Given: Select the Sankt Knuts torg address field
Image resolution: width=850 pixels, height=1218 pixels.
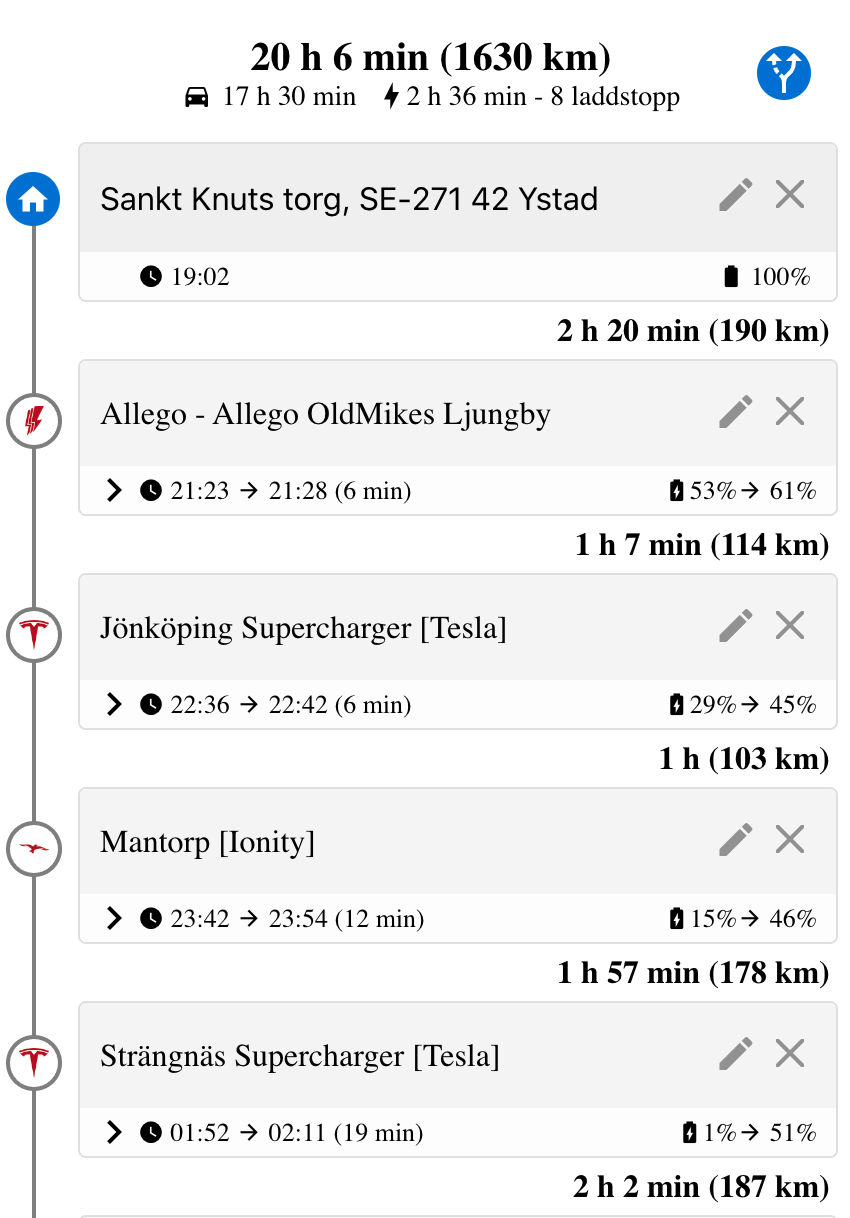Looking at the screenshot, I should (350, 199).
